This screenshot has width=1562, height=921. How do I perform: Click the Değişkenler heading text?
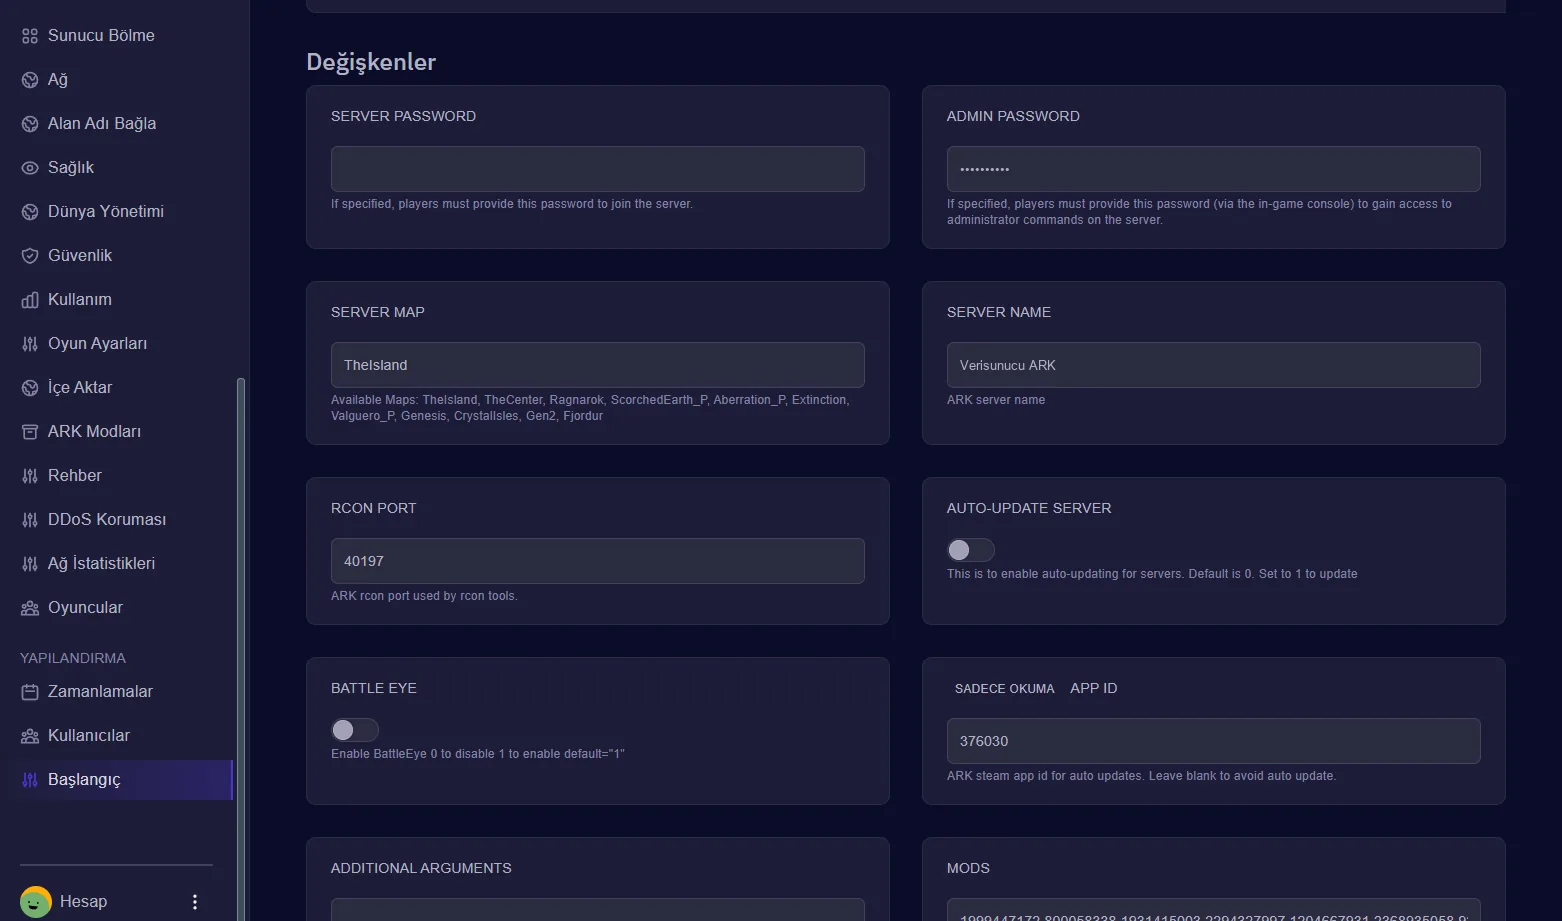(x=371, y=62)
